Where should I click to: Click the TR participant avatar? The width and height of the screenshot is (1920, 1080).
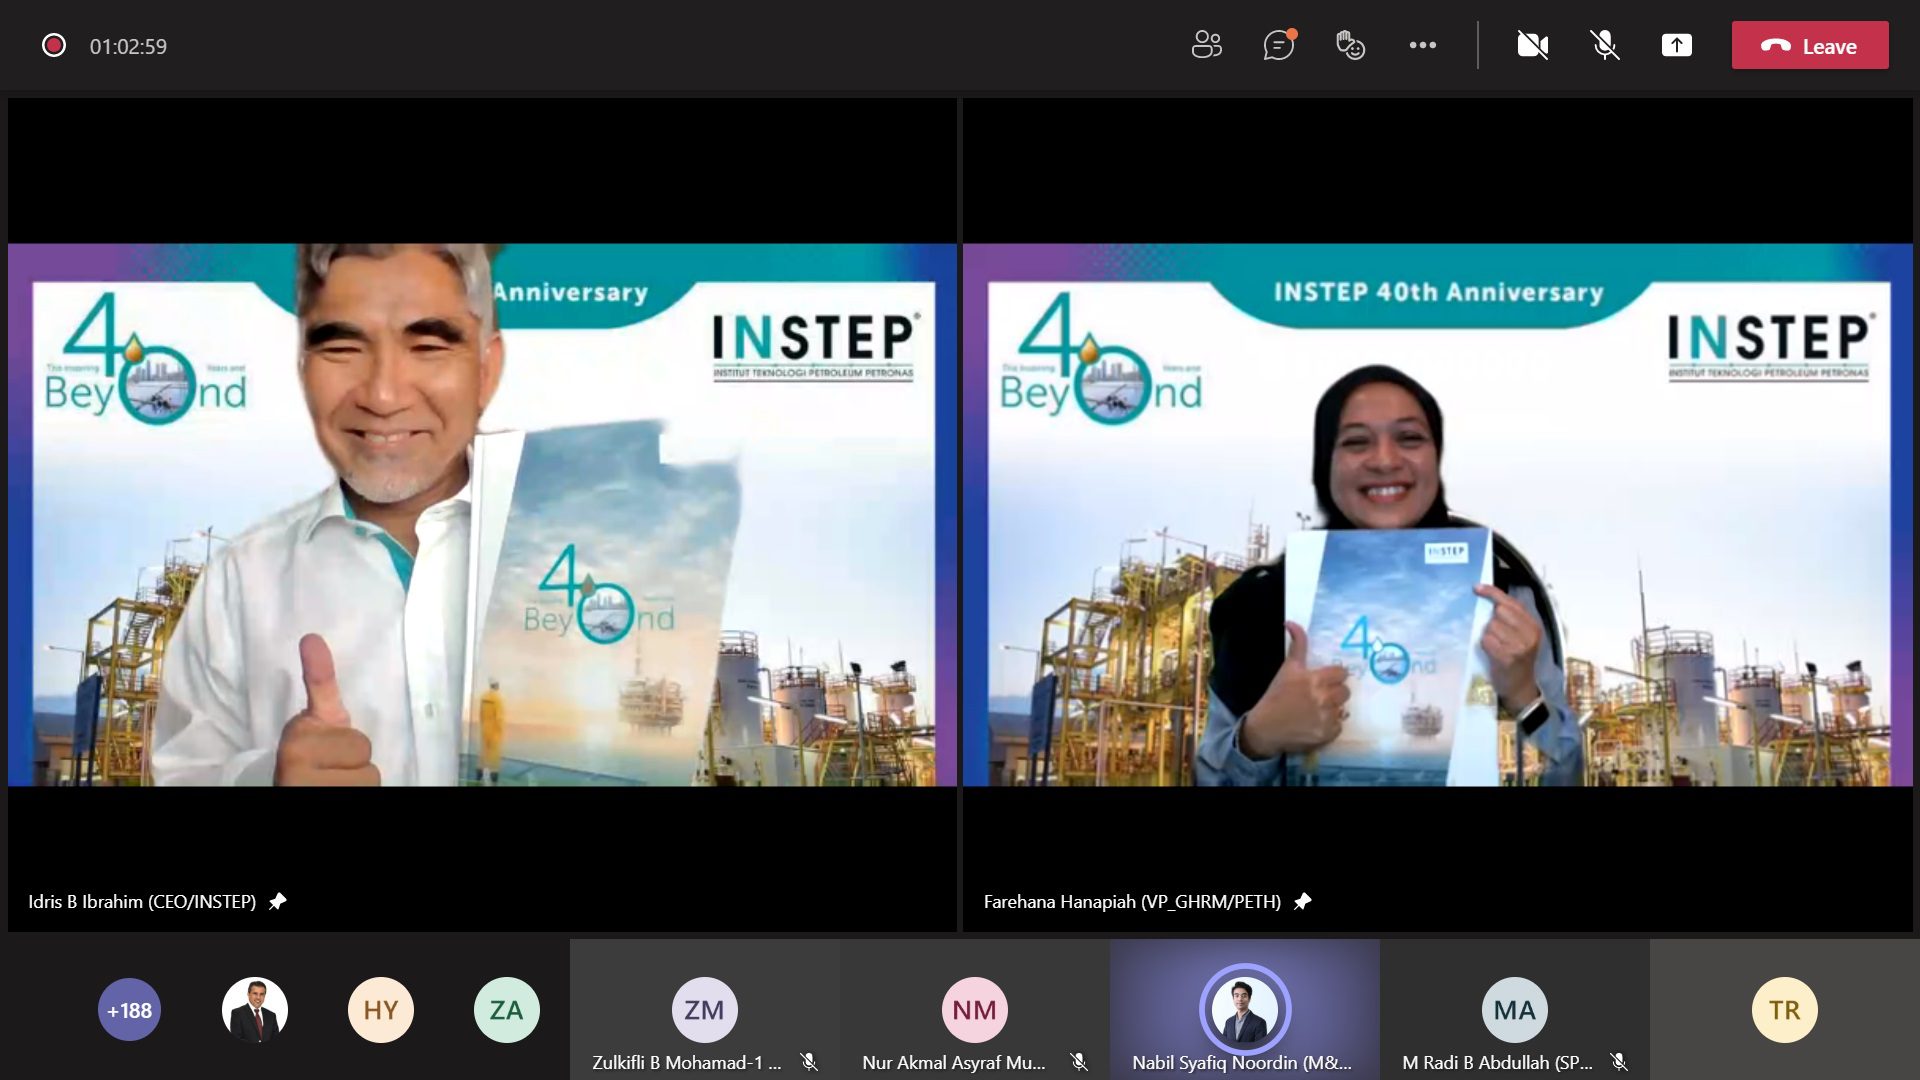coord(1785,1010)
